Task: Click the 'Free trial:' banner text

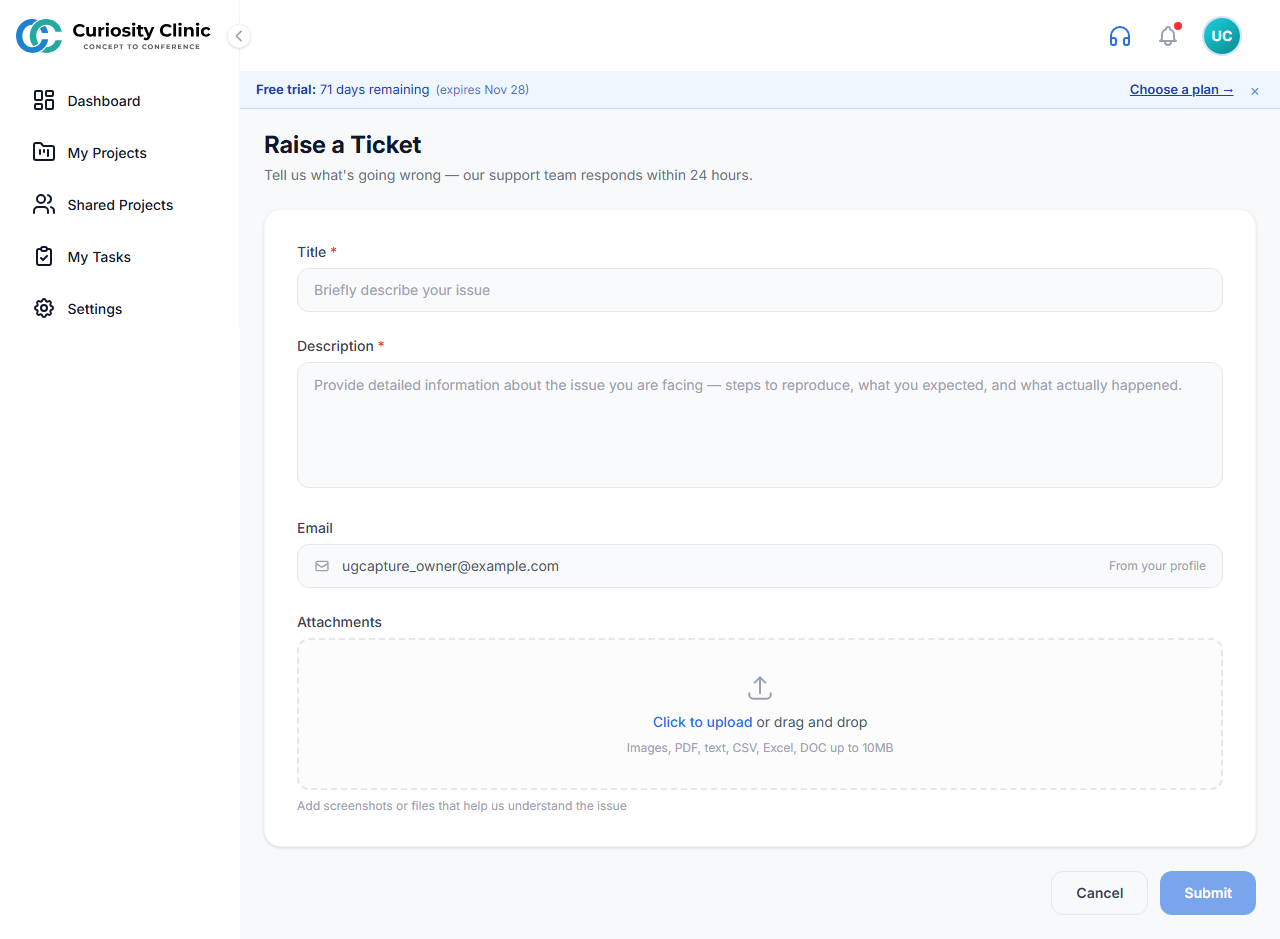Action: (286, 89)
